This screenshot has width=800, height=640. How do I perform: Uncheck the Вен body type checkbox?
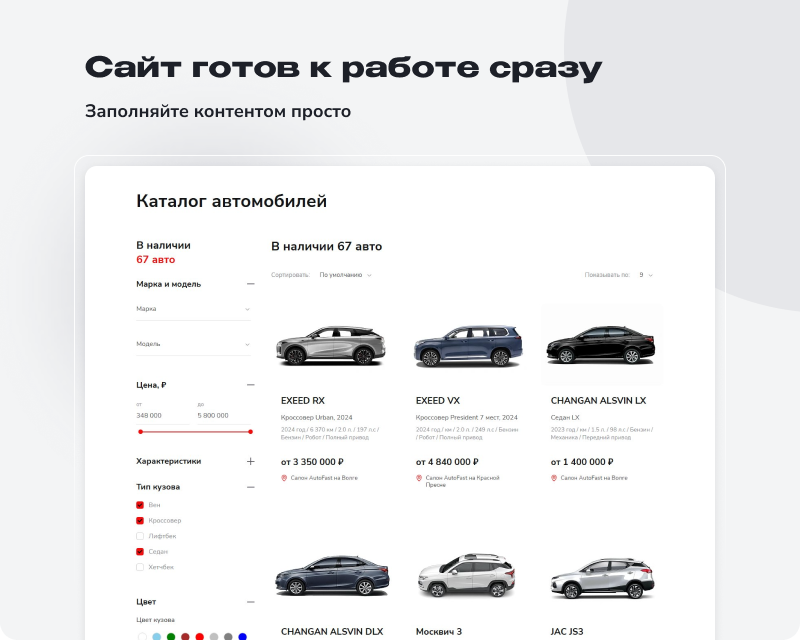(x=140, y=505)
